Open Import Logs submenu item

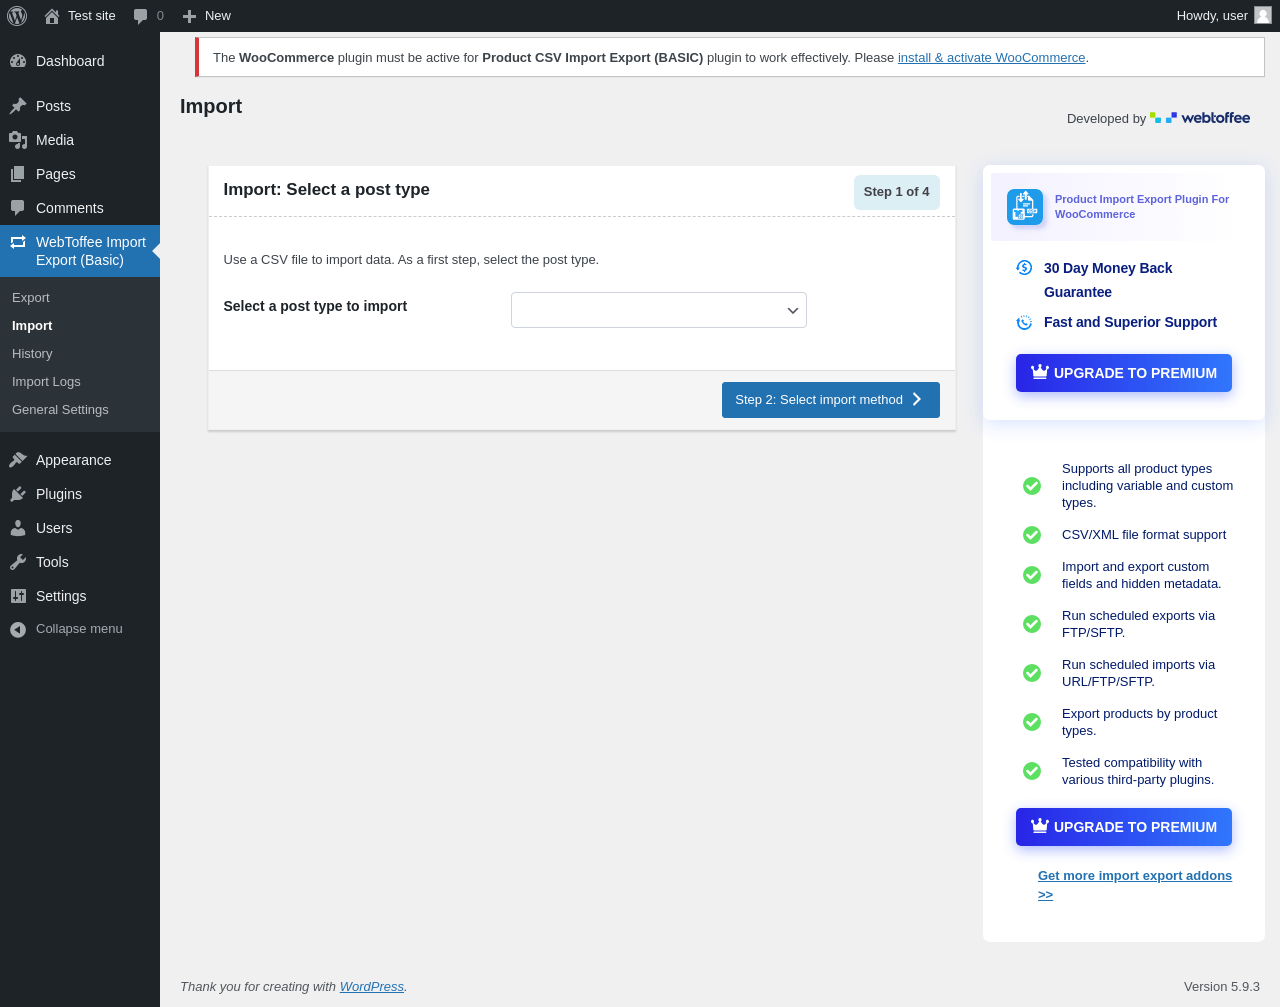click(x=46, y=382)
